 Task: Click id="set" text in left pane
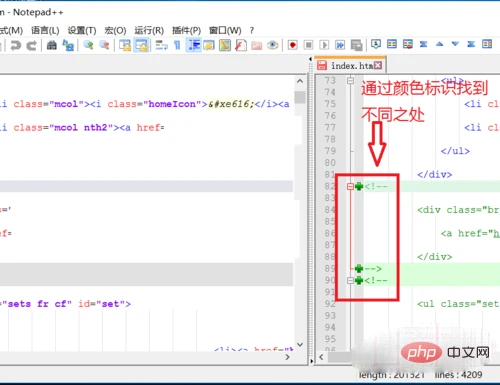tap(101, 304)
